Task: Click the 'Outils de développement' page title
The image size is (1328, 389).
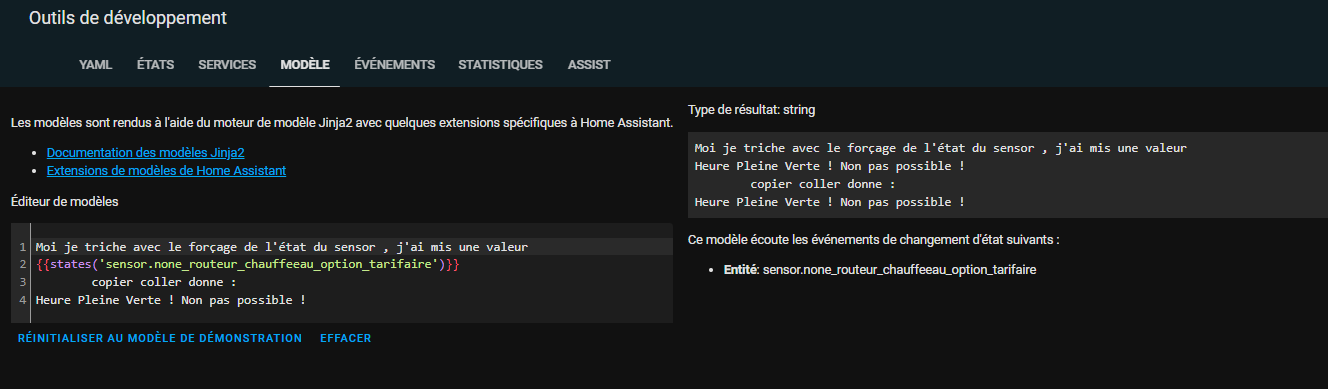Action: click(x=128, y=18)
